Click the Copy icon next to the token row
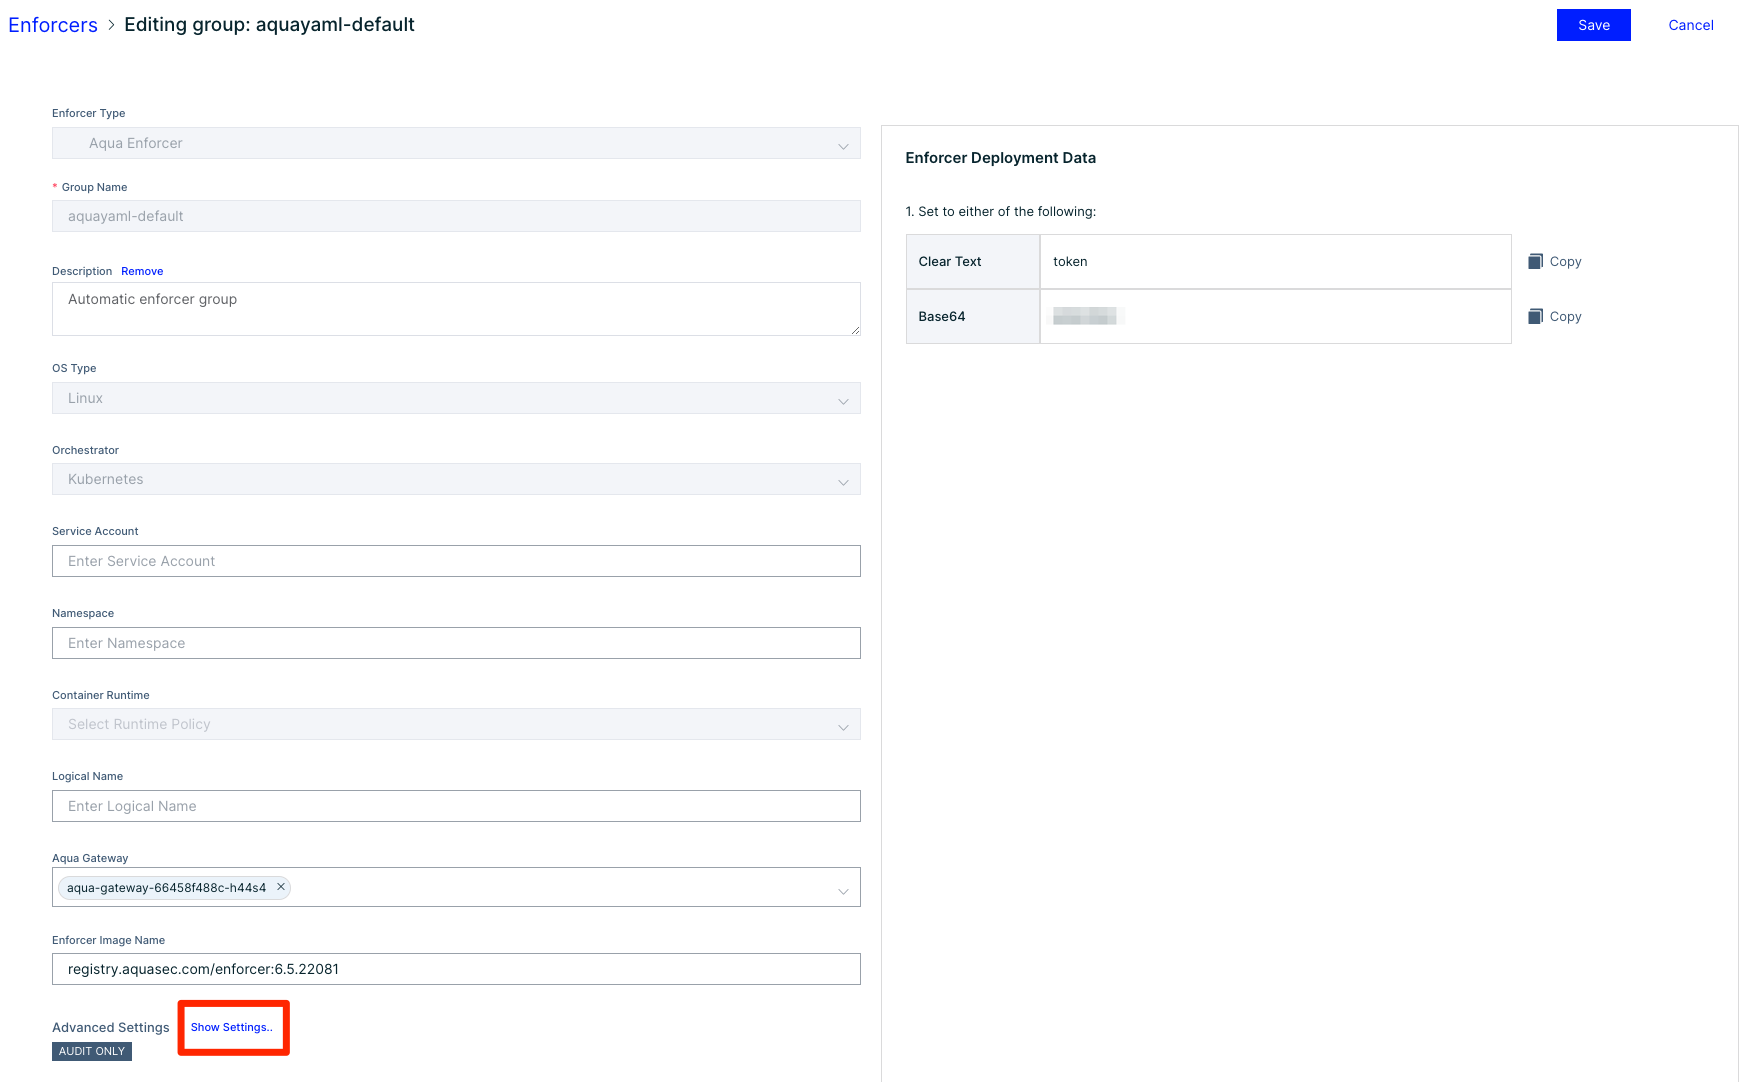 (1536, 260)
